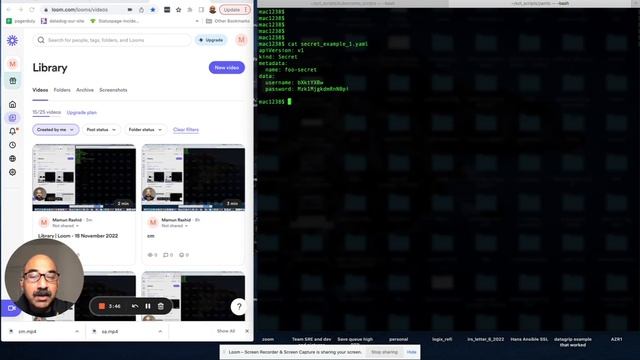
Task: Open Chrome extensions puzzle icon
Action: (190, 9)
